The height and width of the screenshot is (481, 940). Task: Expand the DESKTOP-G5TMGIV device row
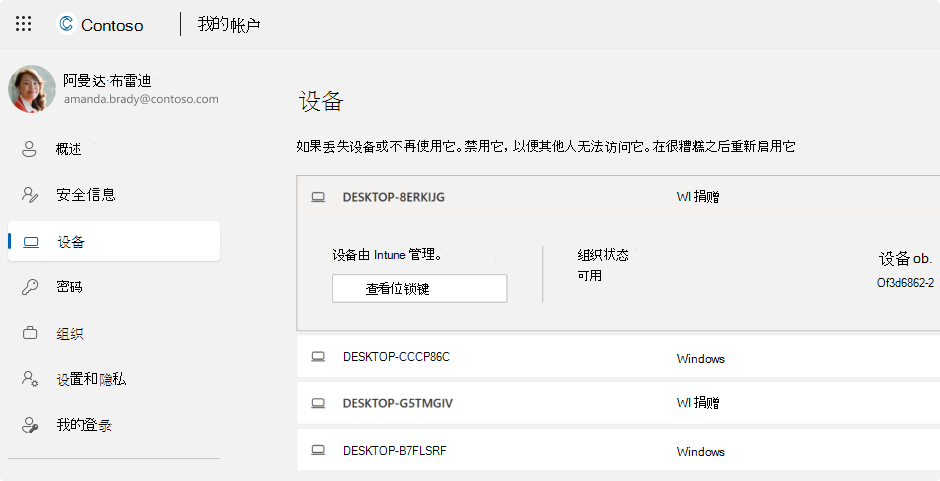click(x=618, y=403)
